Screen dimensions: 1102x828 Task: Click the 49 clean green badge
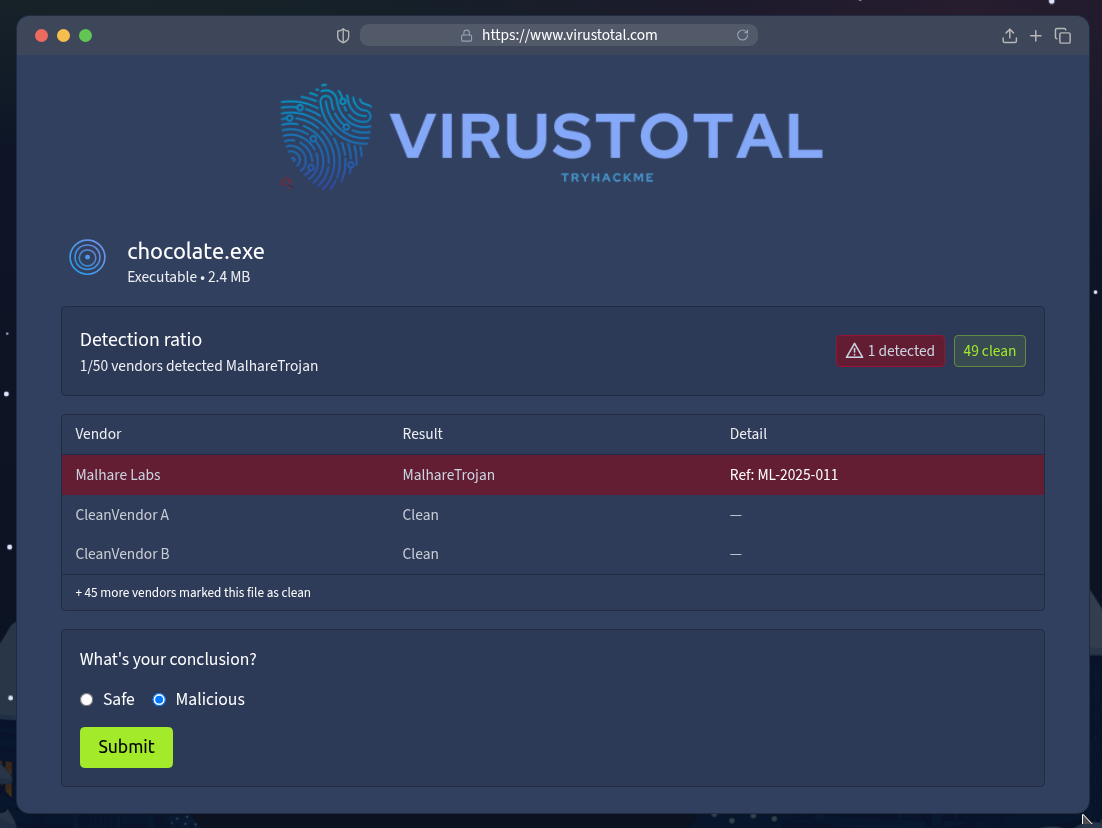pyautogui.click(x=989, y=351)
